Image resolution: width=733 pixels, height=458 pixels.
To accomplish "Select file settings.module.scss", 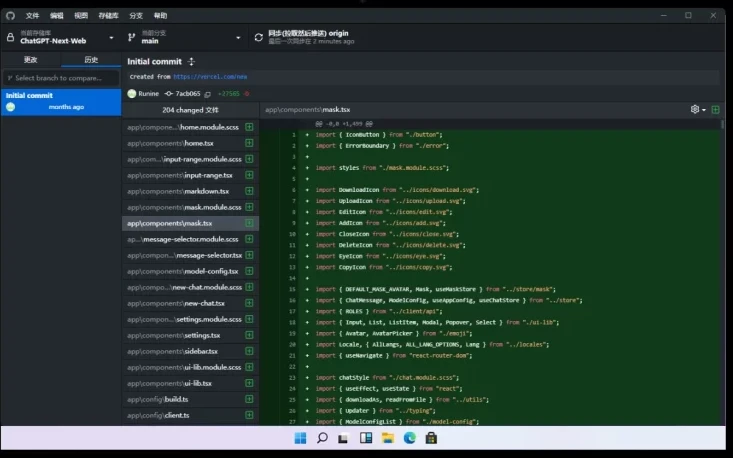I will (190, 319).
